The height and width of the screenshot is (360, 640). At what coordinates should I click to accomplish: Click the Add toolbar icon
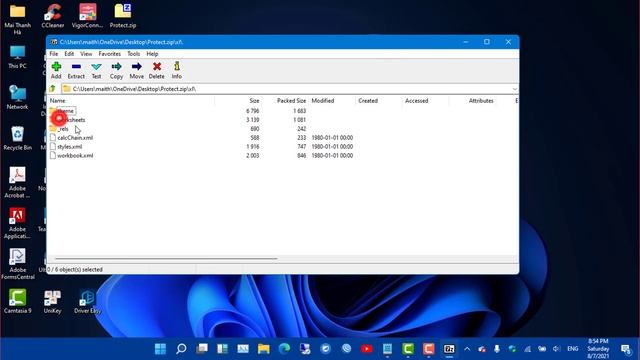[x=56, y=70]
